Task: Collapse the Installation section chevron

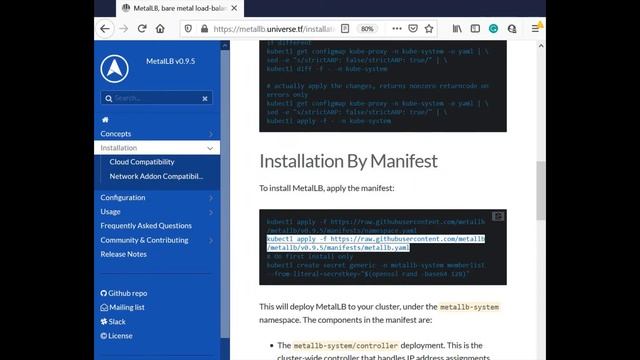Action: pos(210,148)
